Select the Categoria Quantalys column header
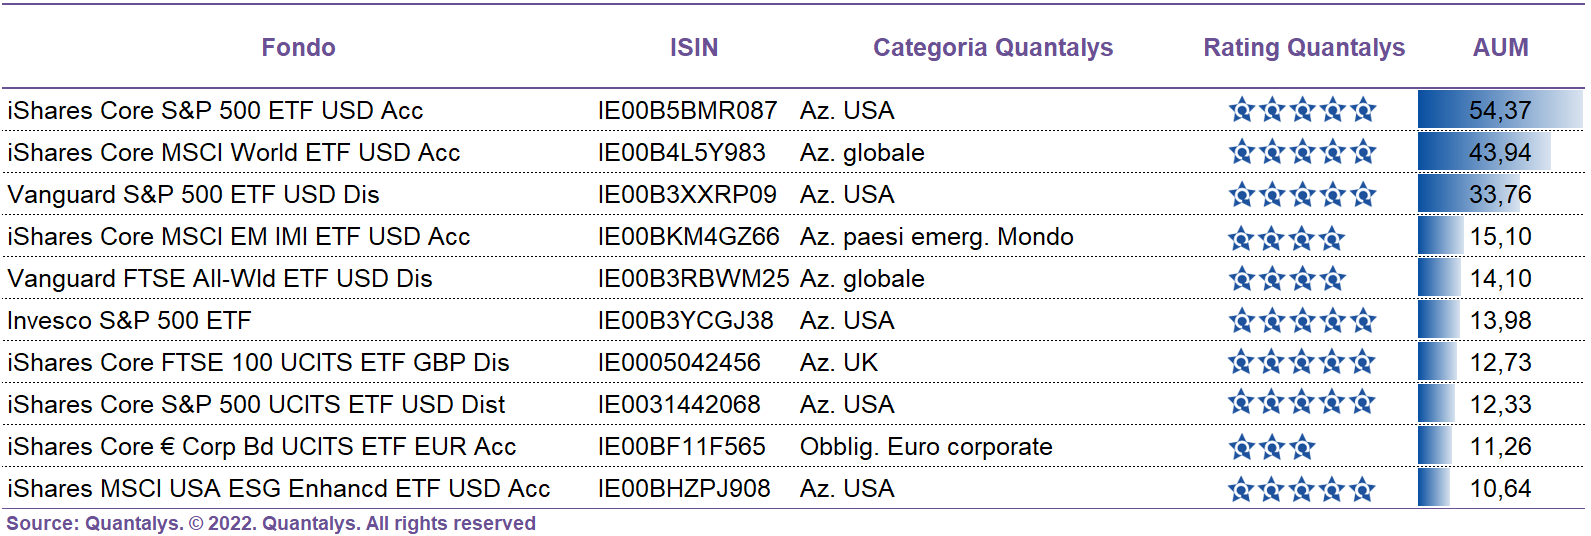This screenshot has width=1591, height=536. tap(992, 48)
